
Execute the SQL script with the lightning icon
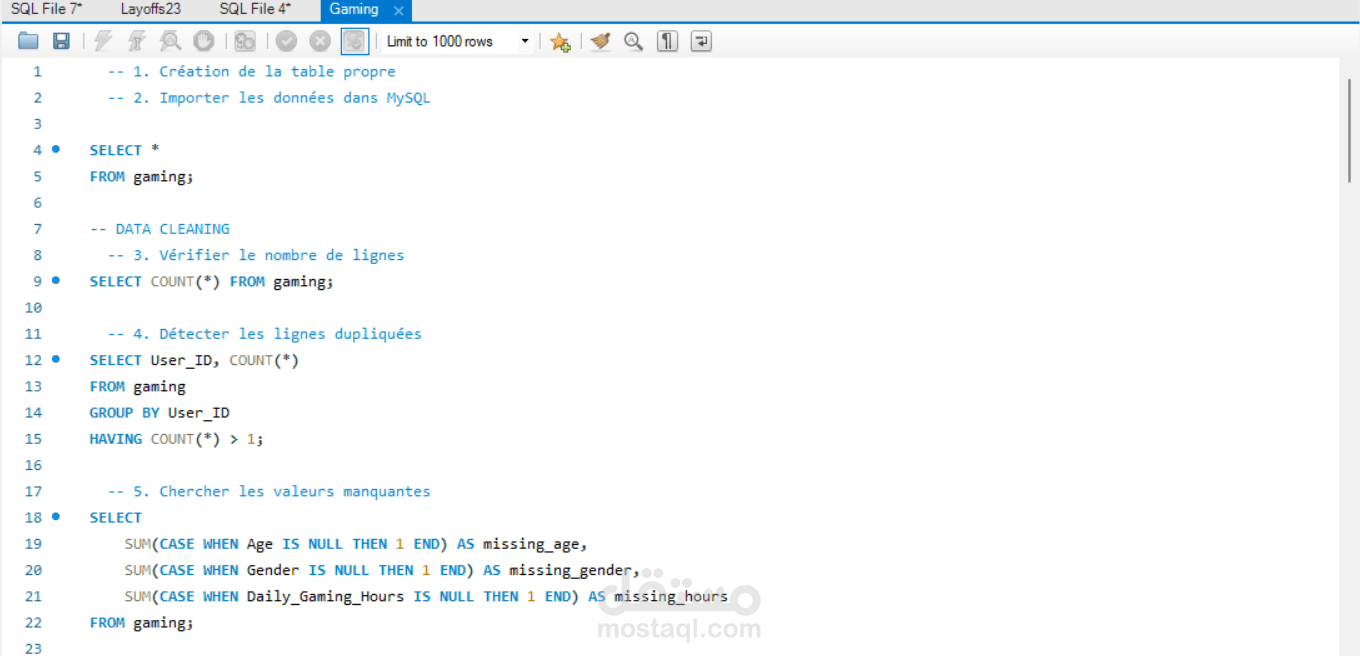pyautogui.click(x=103, y=41)
